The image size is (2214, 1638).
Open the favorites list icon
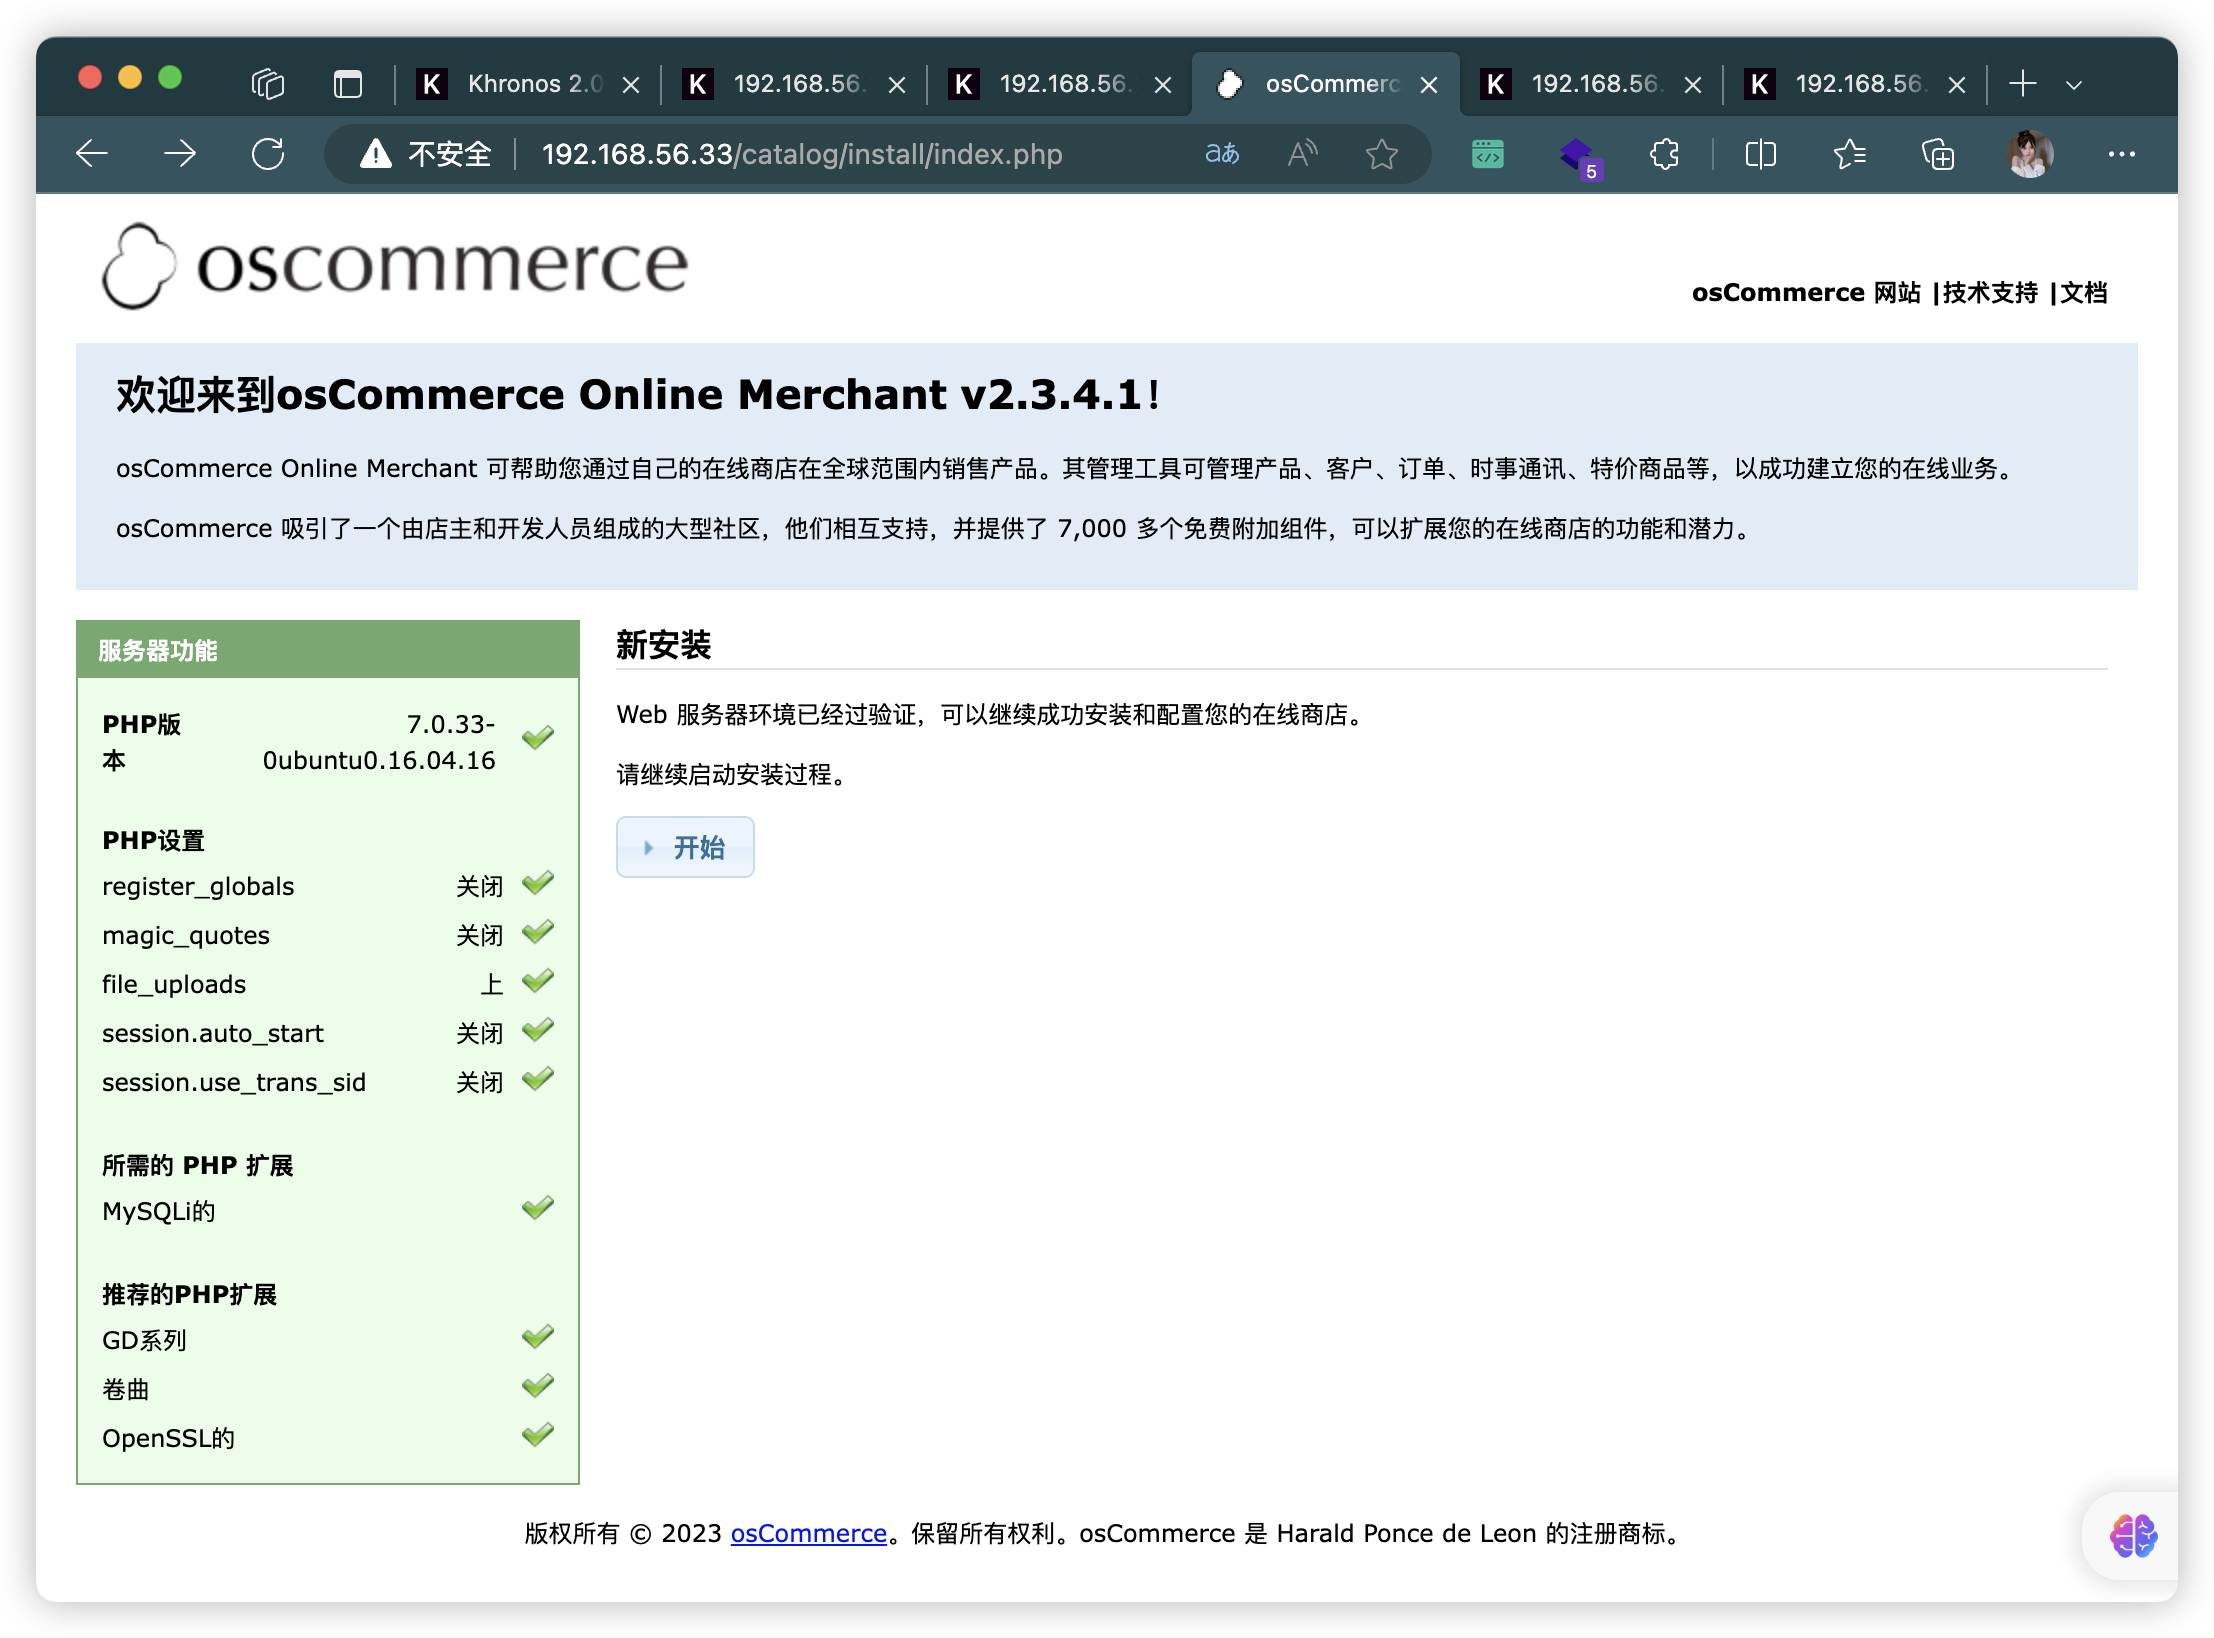(x=1850, y=154)
